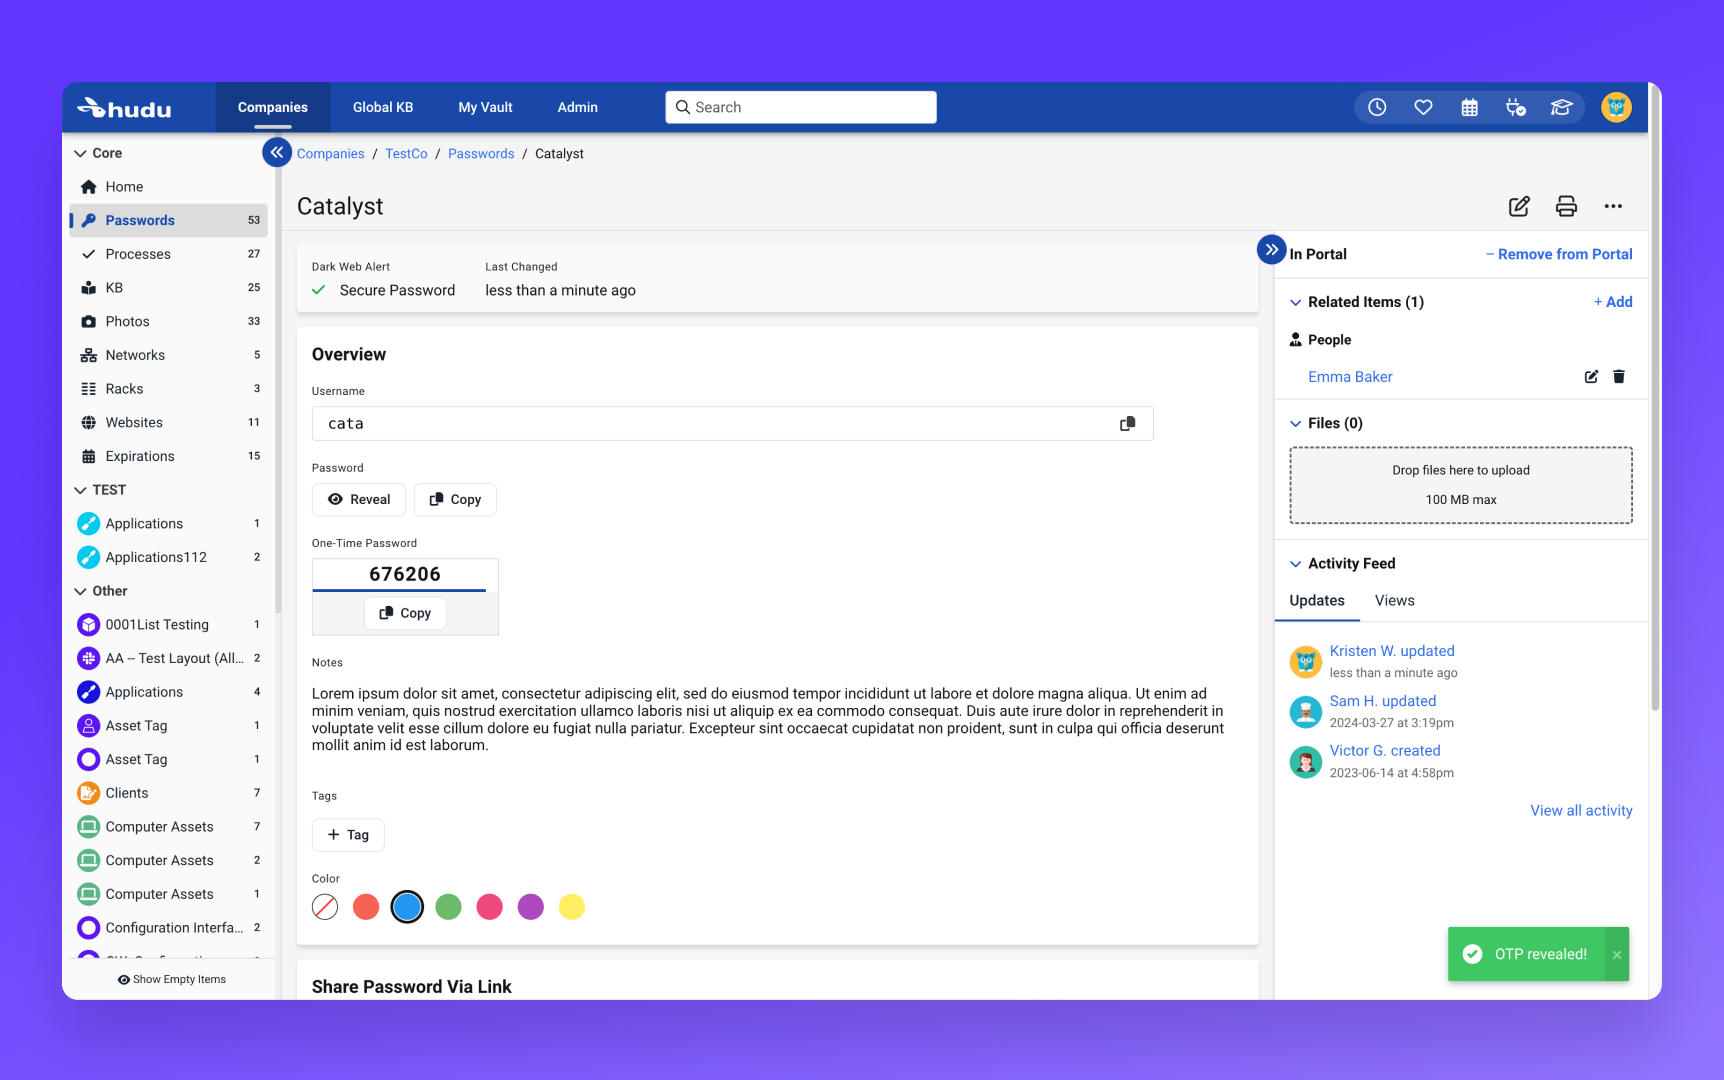The height and width of the screenshot is (1080, 1724).
Task: Select the green color swatch
Action: (x=448, y=907)
